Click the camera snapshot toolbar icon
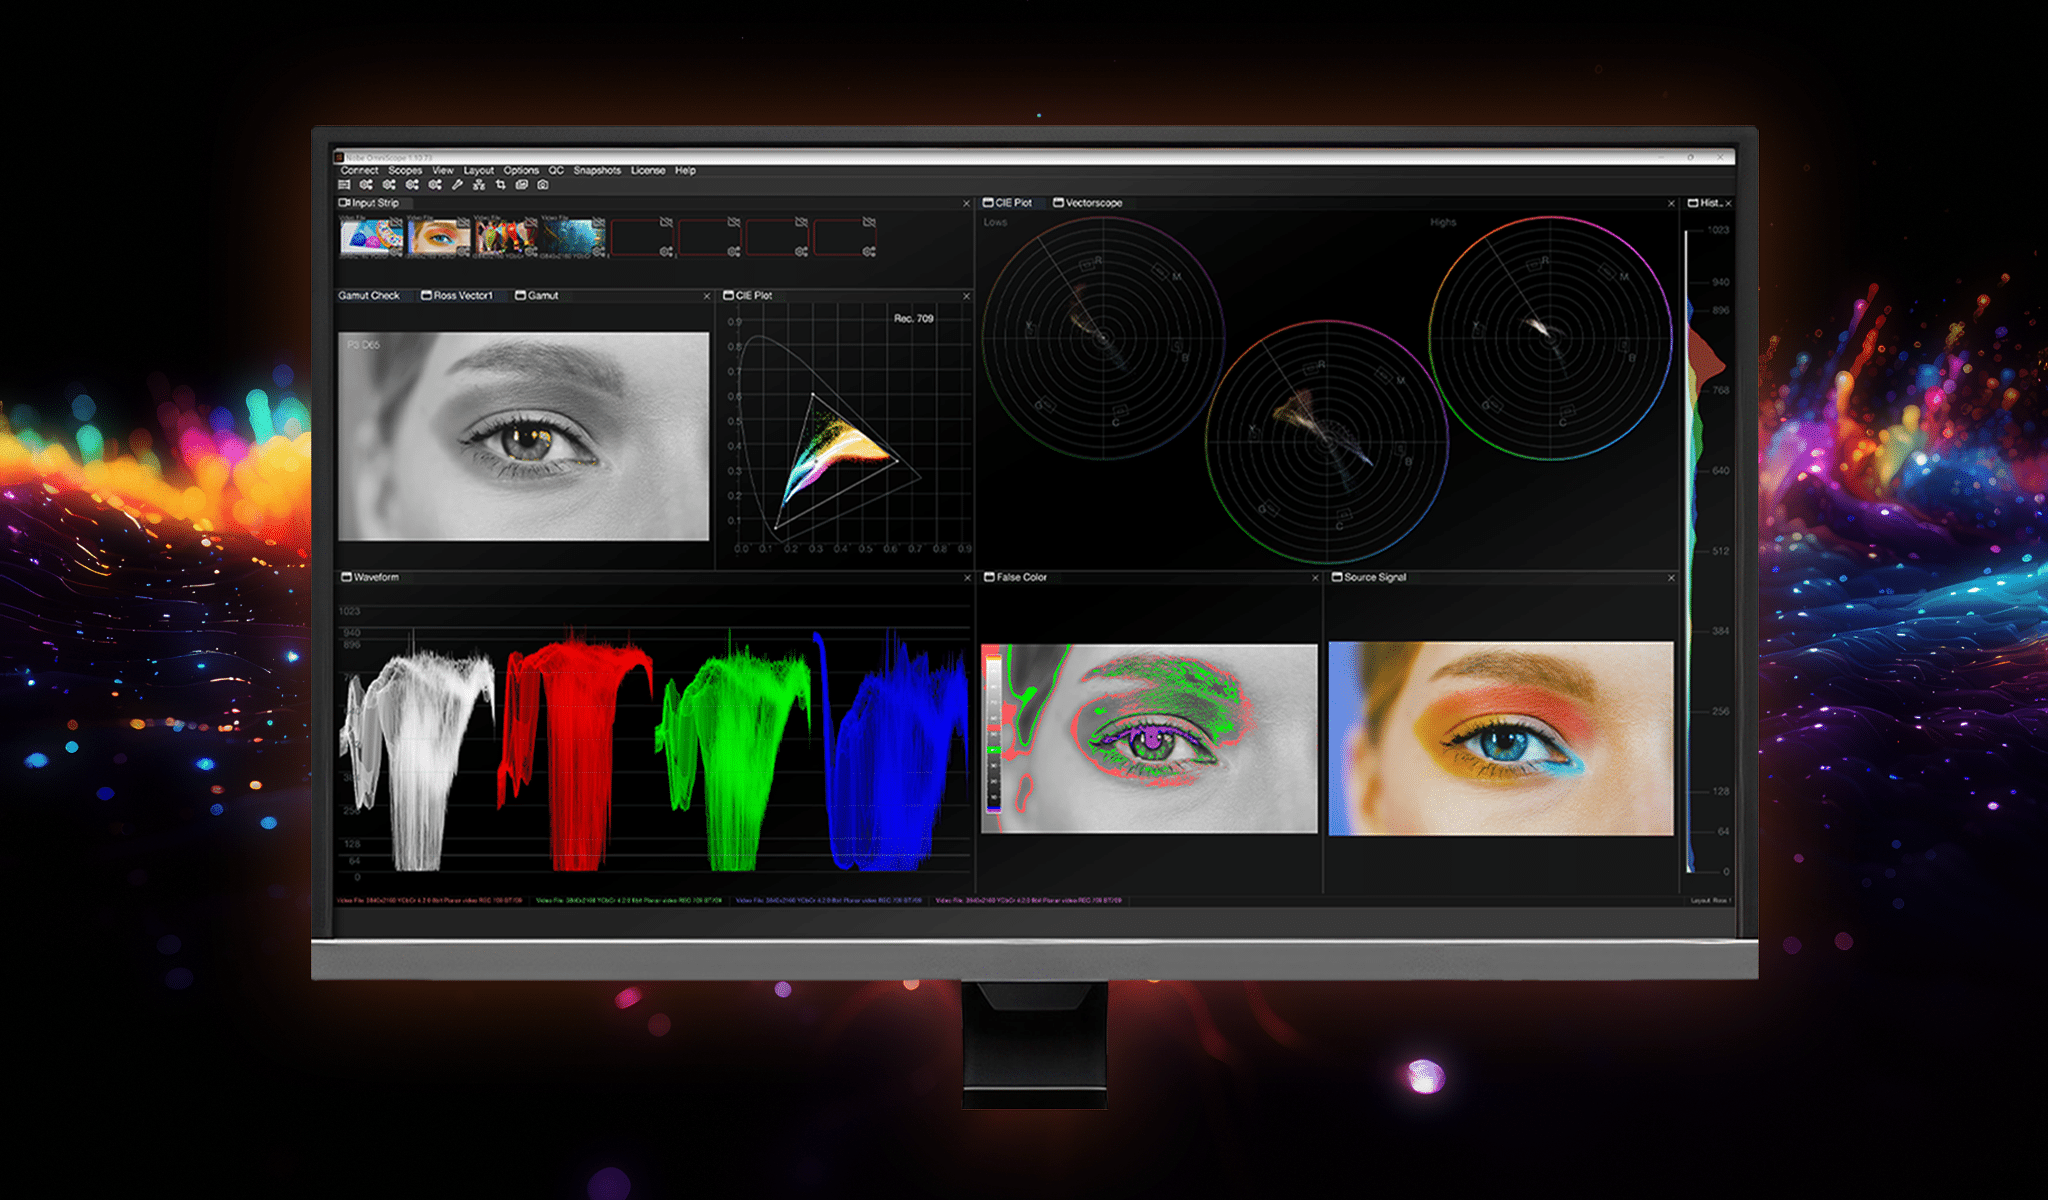 coord(543,185)
